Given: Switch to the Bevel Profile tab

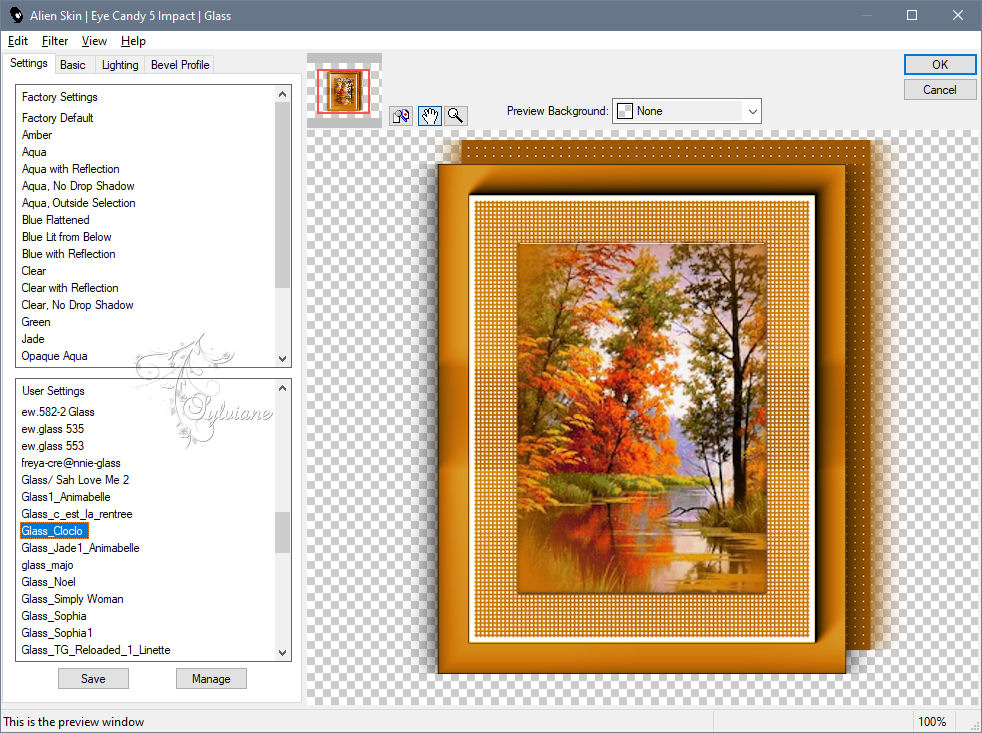Looking at the screenshot, I should pyautogui.click(x=180, y=65).
